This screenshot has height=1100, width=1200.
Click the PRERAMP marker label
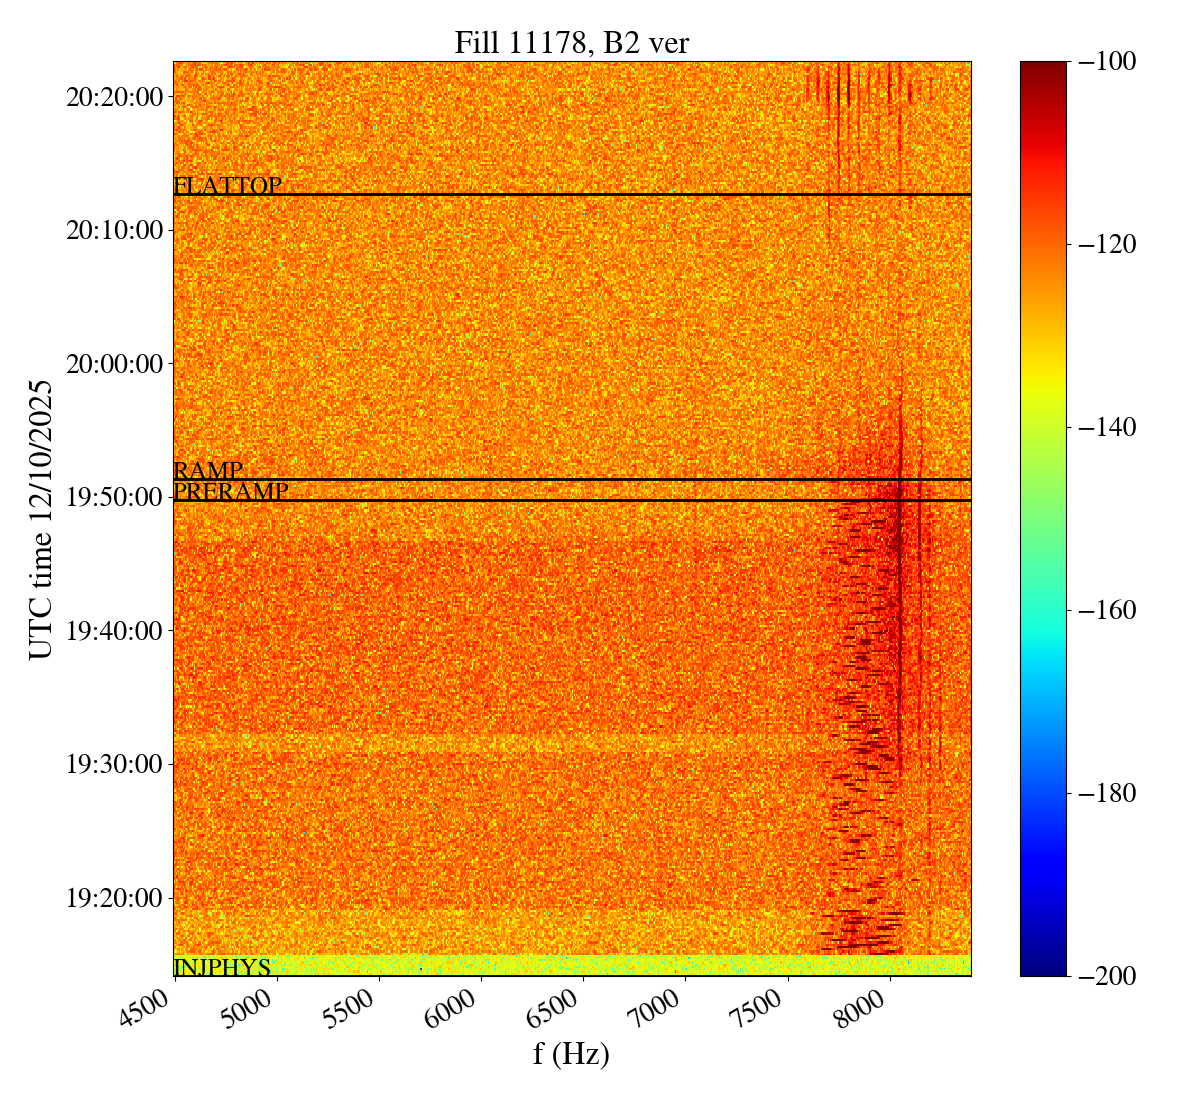click(231, 491)
